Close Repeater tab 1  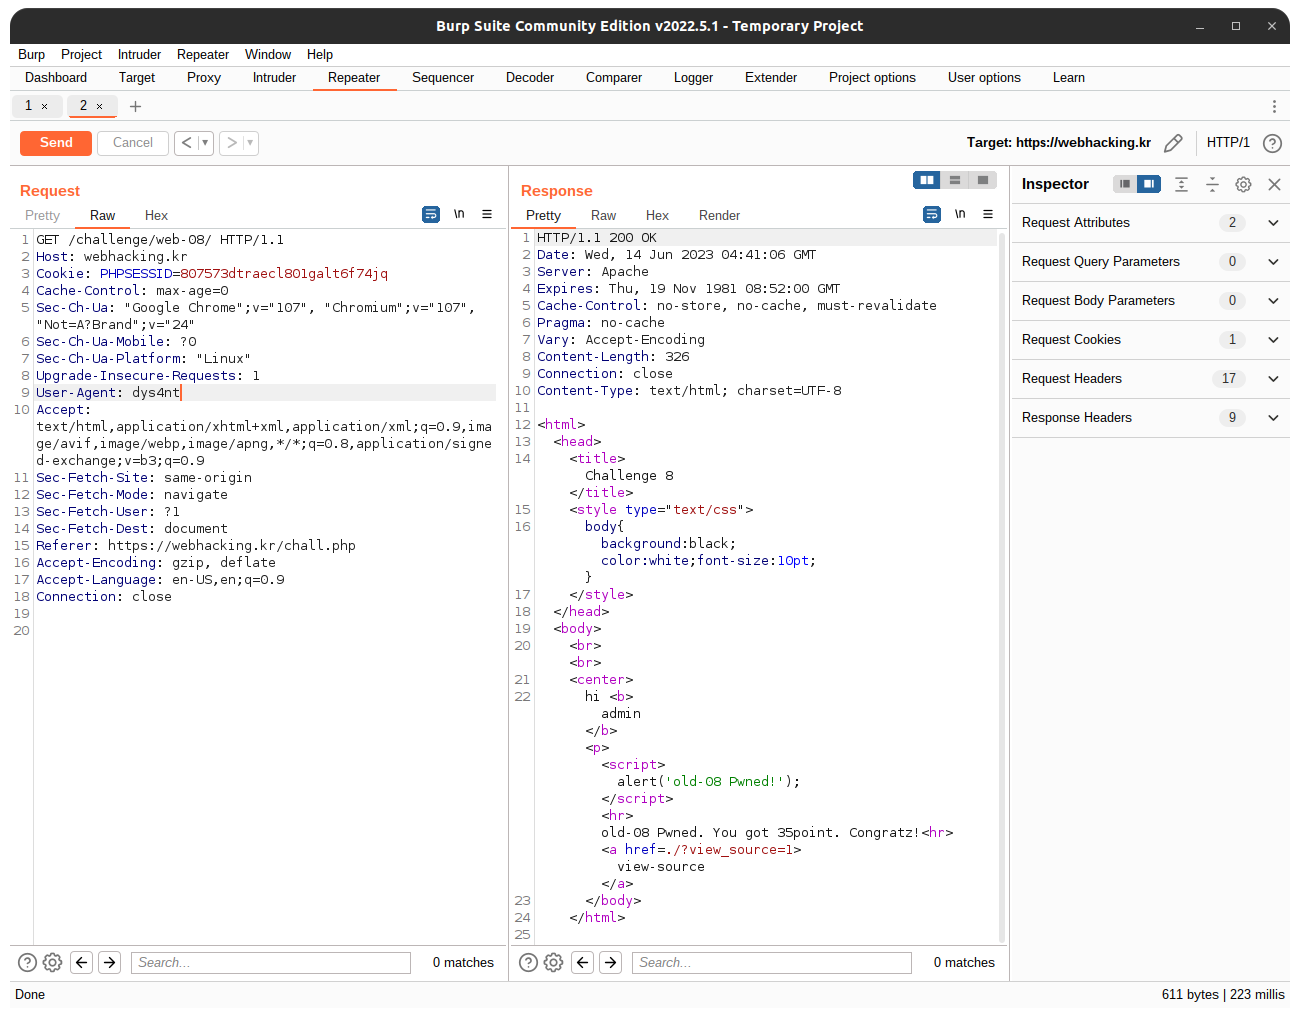44,106
